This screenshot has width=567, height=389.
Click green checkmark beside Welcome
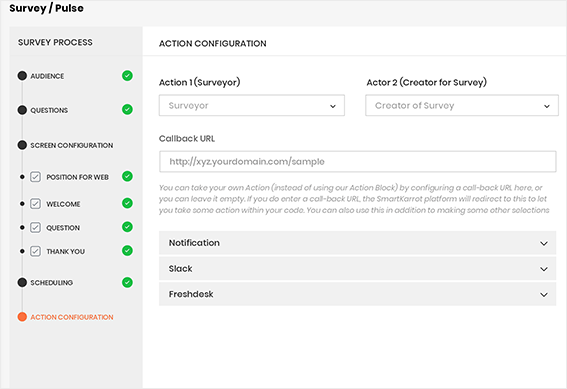pos(127,203)
